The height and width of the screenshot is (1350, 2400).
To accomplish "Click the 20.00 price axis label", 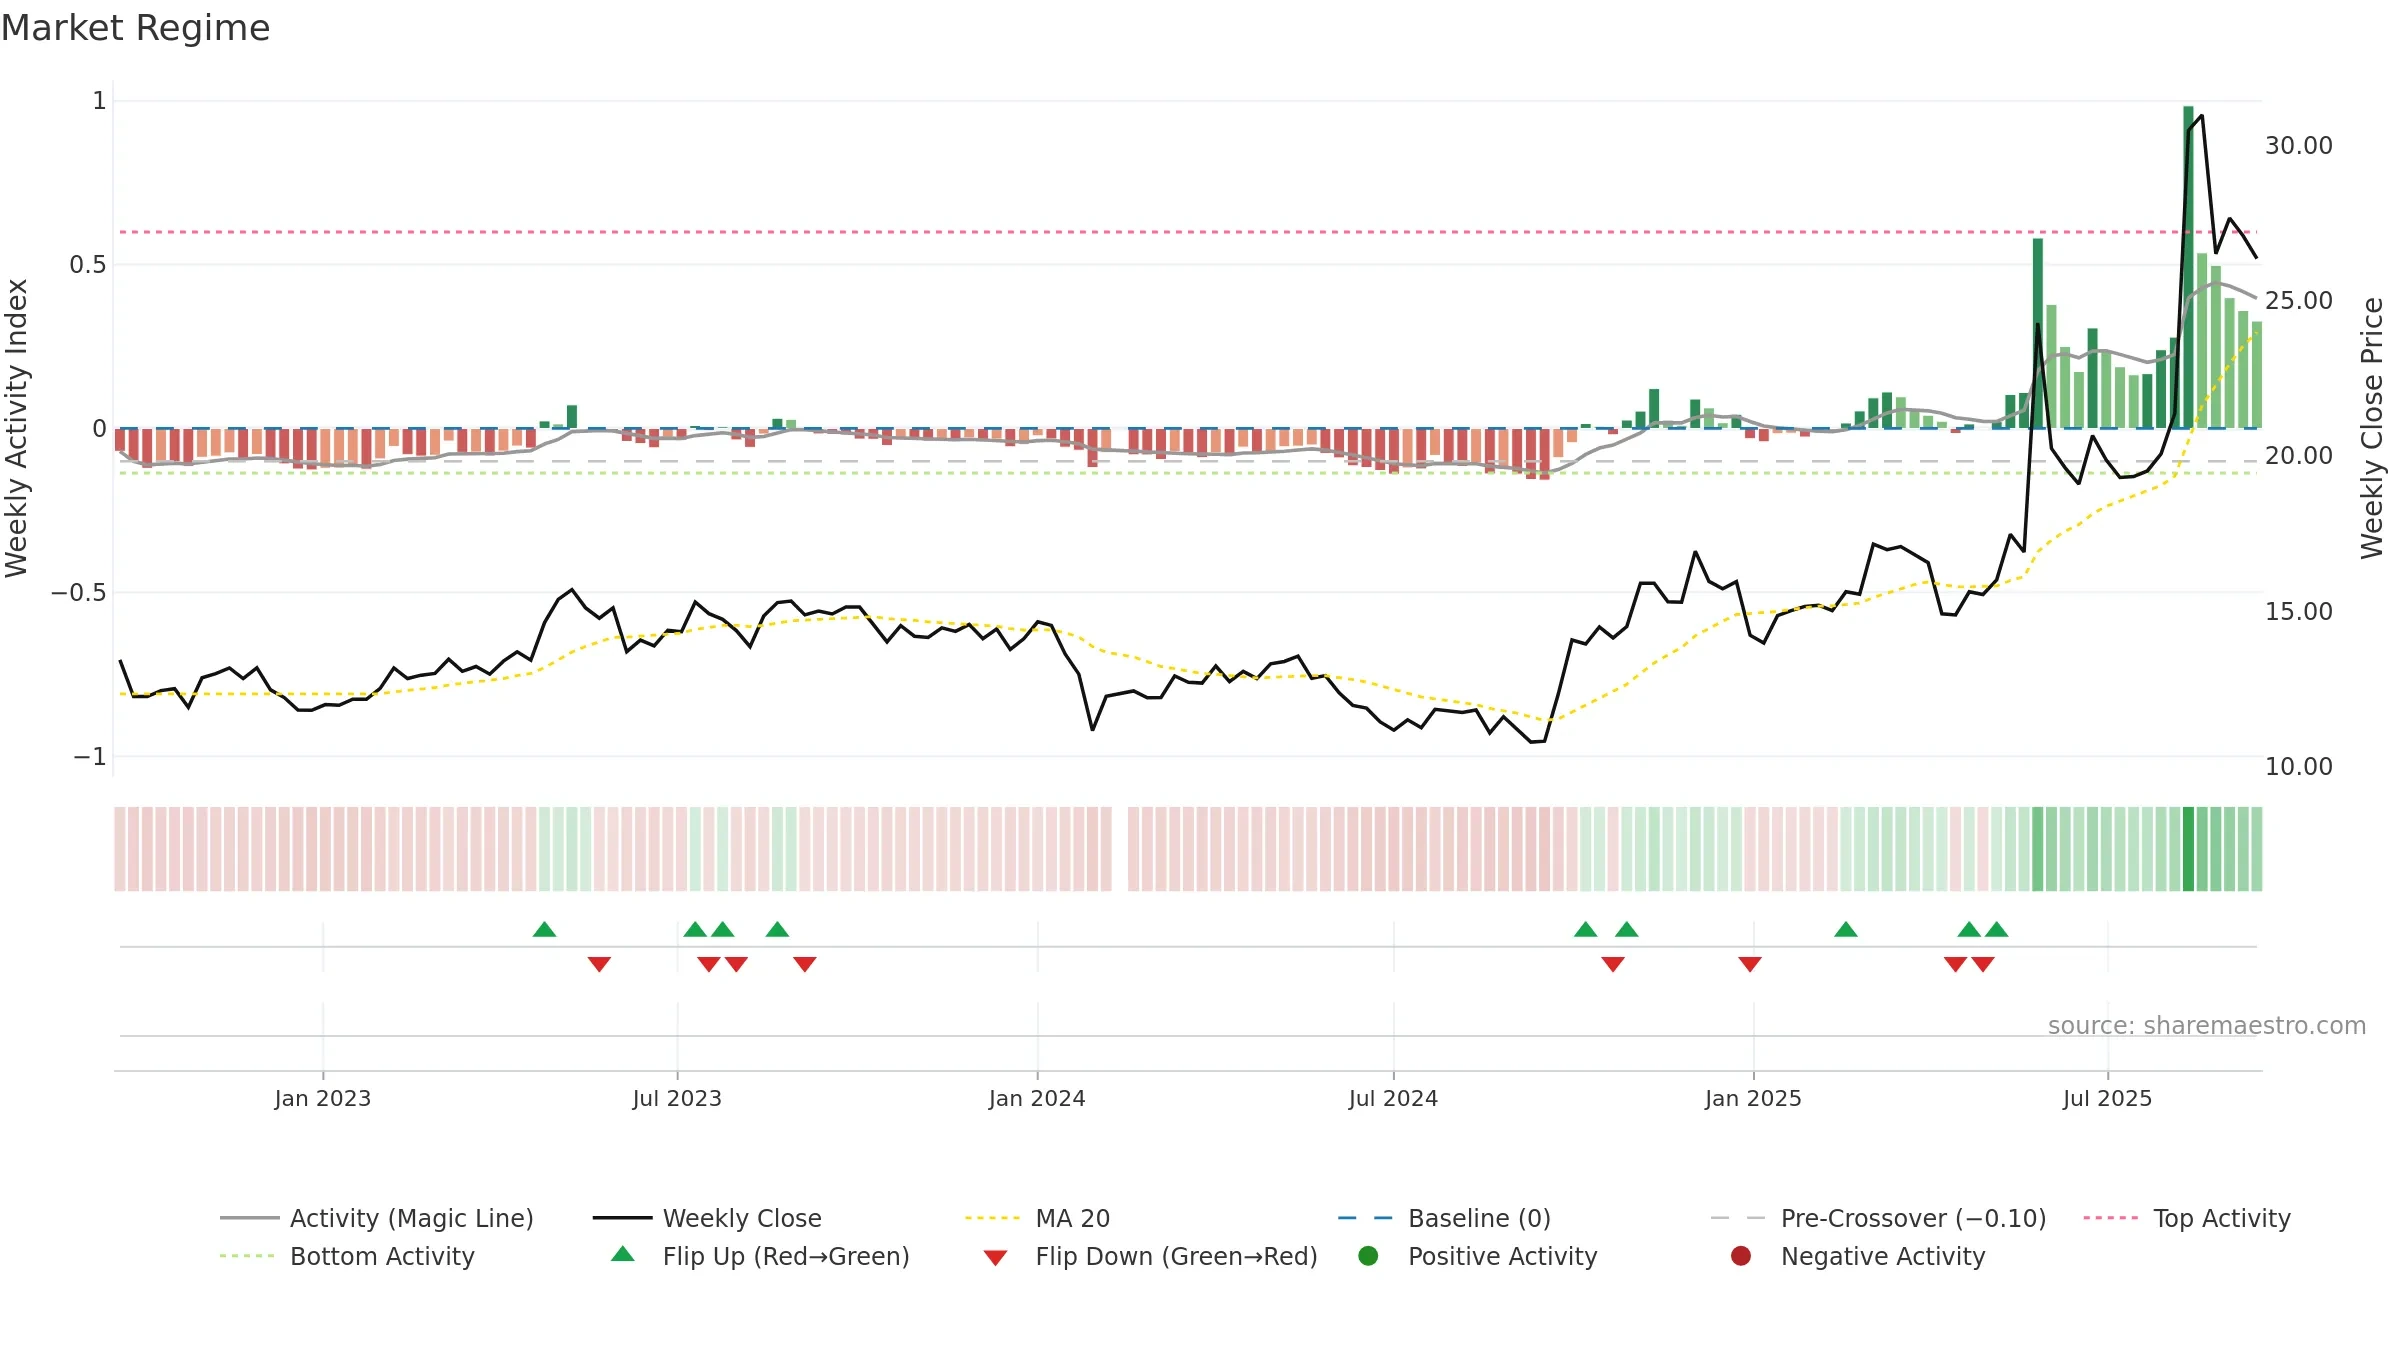I will [x=2299, y=456].
